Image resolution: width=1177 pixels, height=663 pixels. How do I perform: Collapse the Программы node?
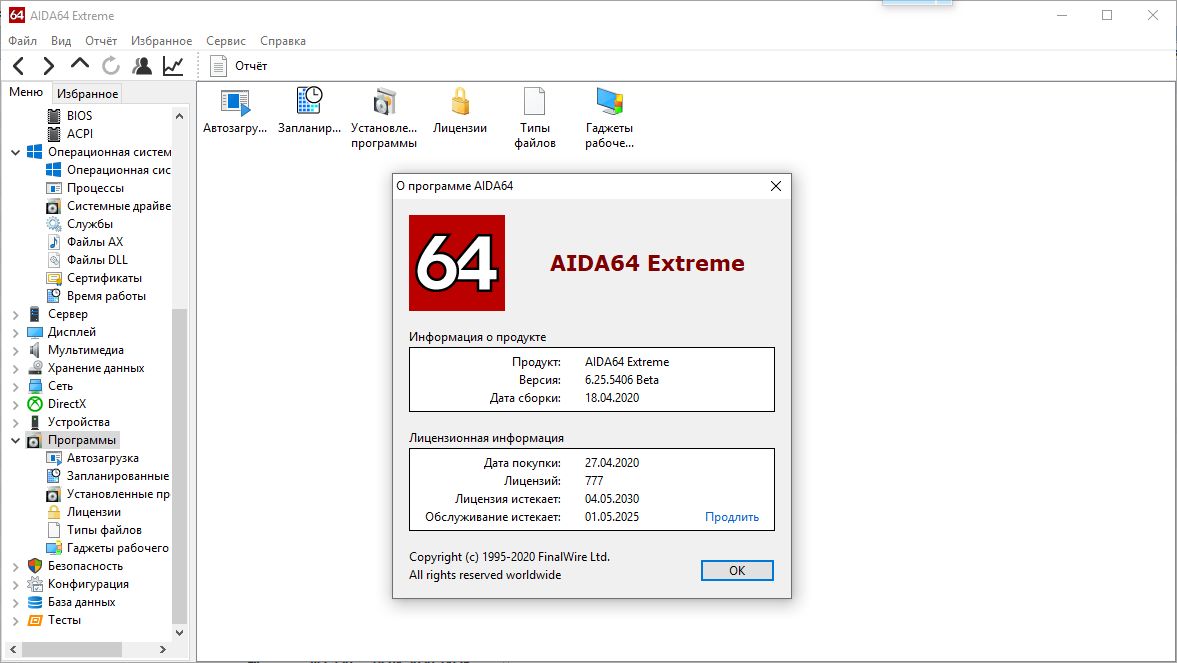click(15, 441)
